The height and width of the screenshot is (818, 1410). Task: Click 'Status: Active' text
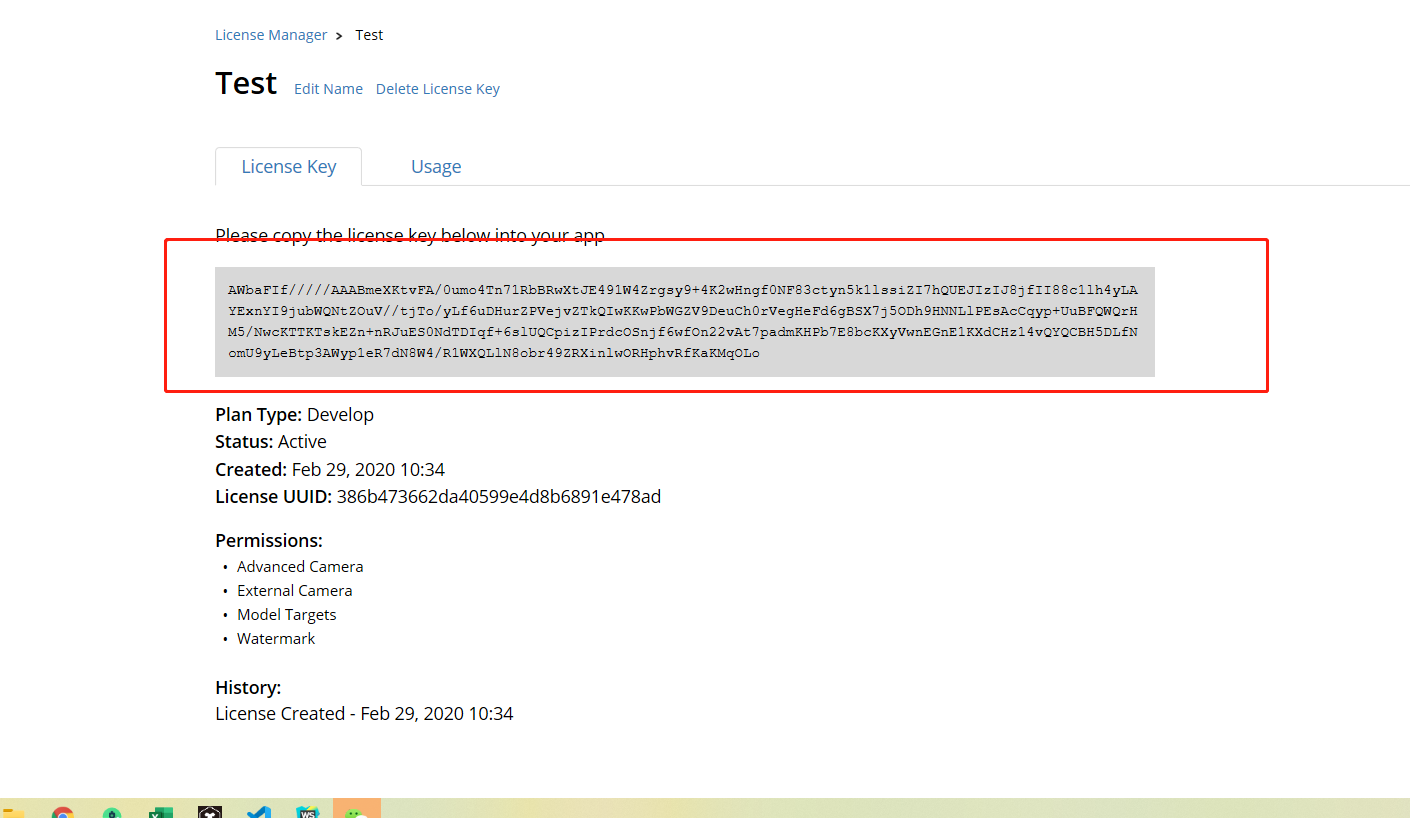click(271, 442)
